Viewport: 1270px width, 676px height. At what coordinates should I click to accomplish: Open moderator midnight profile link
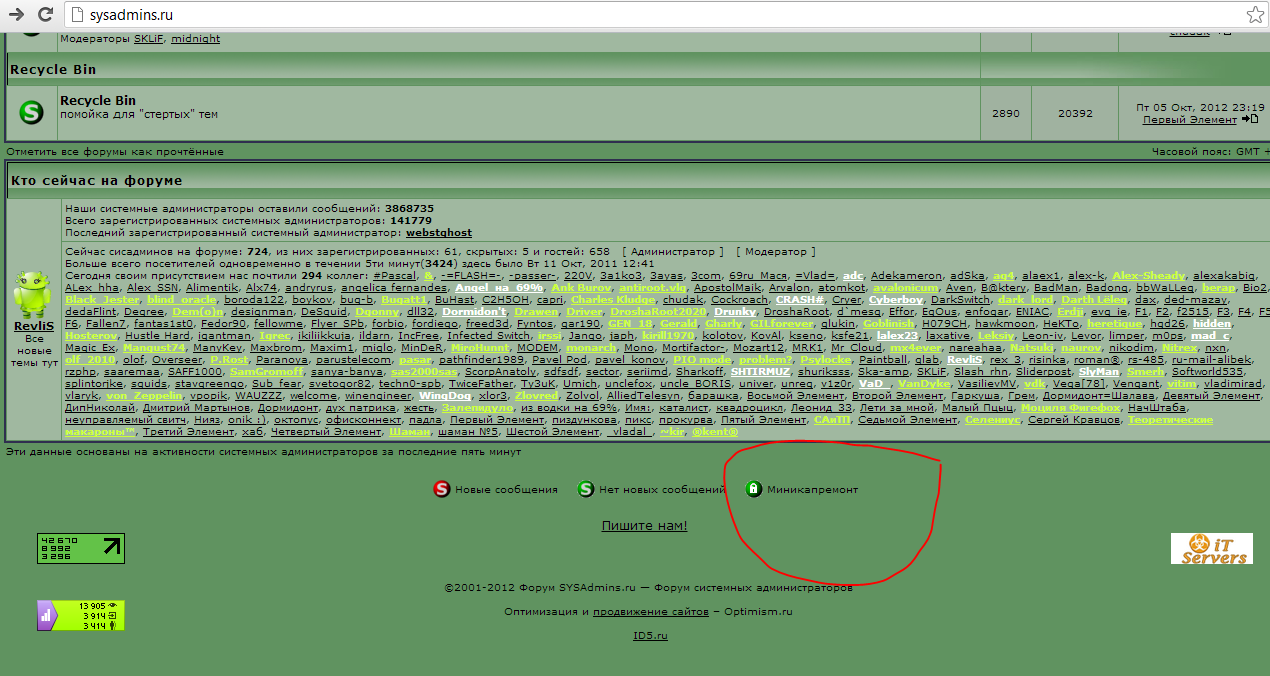click(195, 39)
